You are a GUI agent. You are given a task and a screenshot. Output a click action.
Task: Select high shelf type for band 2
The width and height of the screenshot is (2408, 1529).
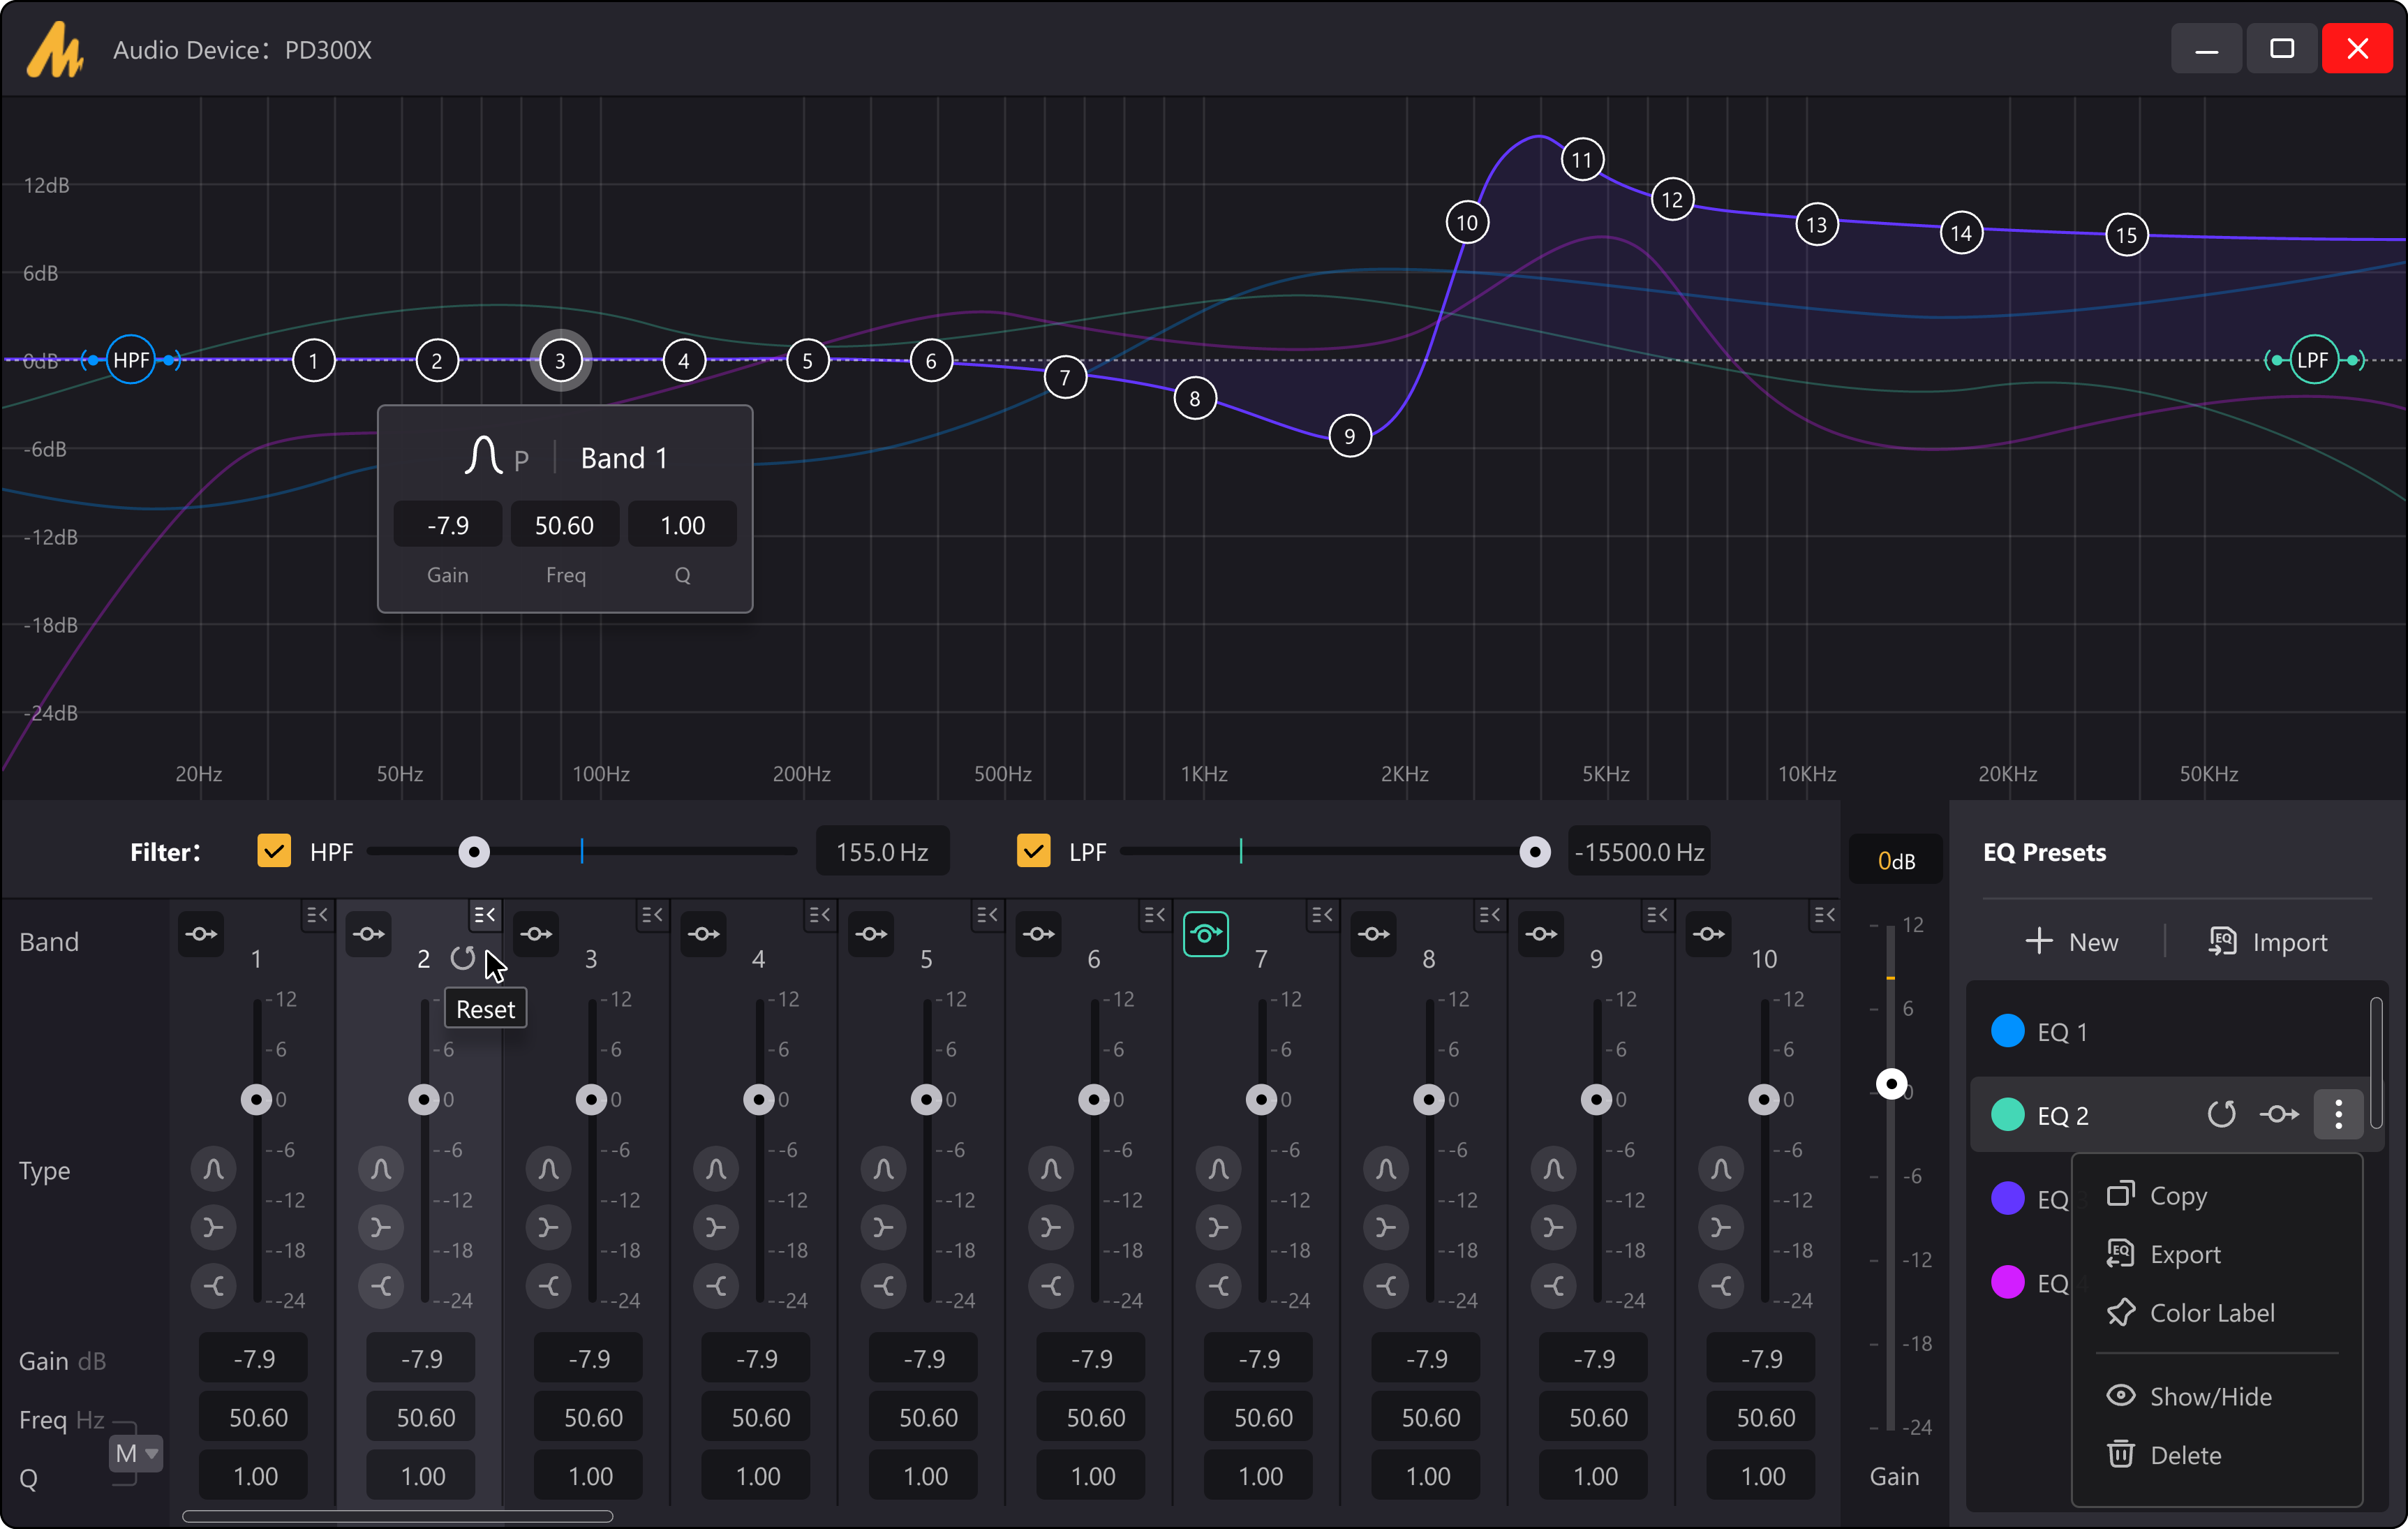click(x=381, y=1286)
